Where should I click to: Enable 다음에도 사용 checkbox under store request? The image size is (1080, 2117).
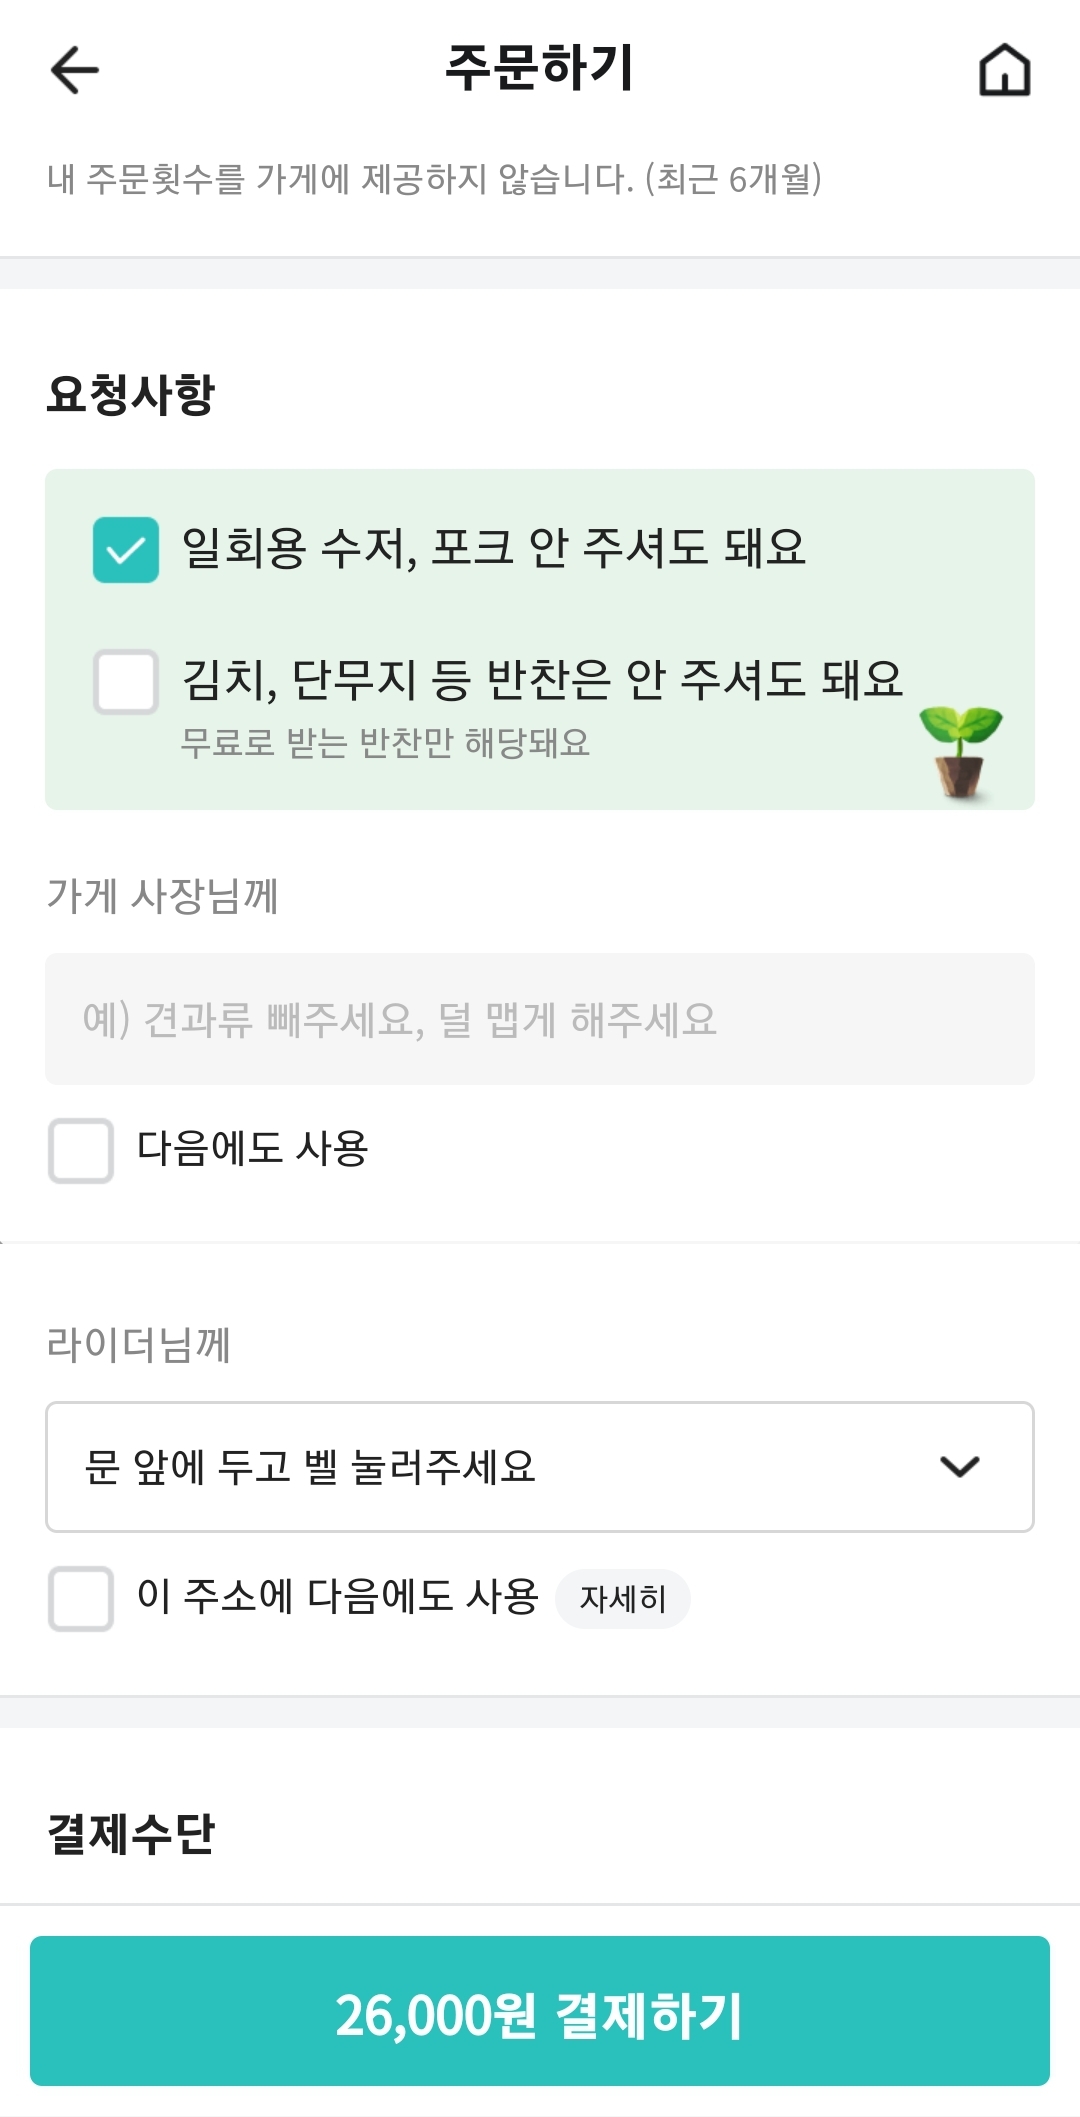81,1150
